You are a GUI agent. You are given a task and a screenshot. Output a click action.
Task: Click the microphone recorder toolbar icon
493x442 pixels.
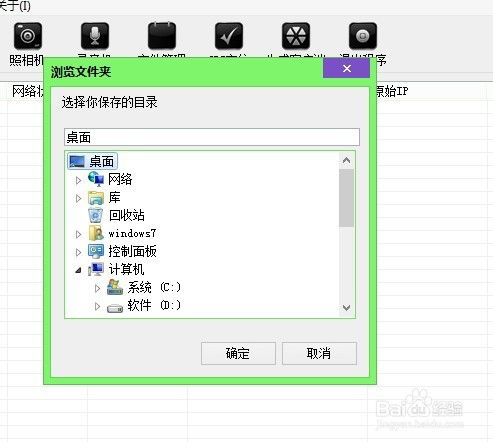pos(95,36)
